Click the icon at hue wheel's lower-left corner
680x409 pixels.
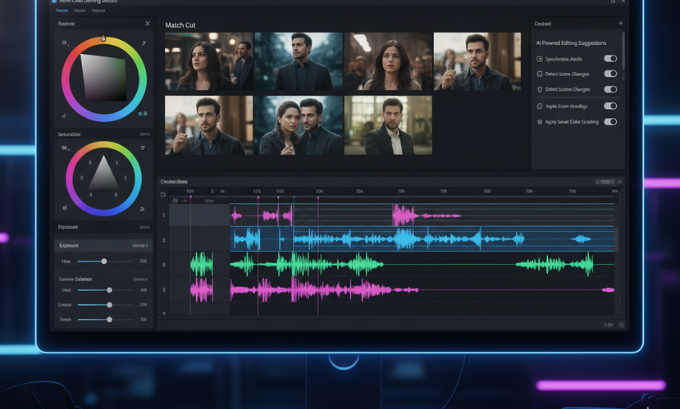coord(64,115)
